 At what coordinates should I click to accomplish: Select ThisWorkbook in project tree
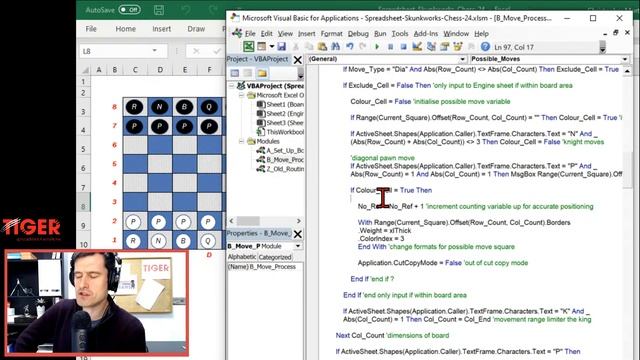click(x=280, y=132)
